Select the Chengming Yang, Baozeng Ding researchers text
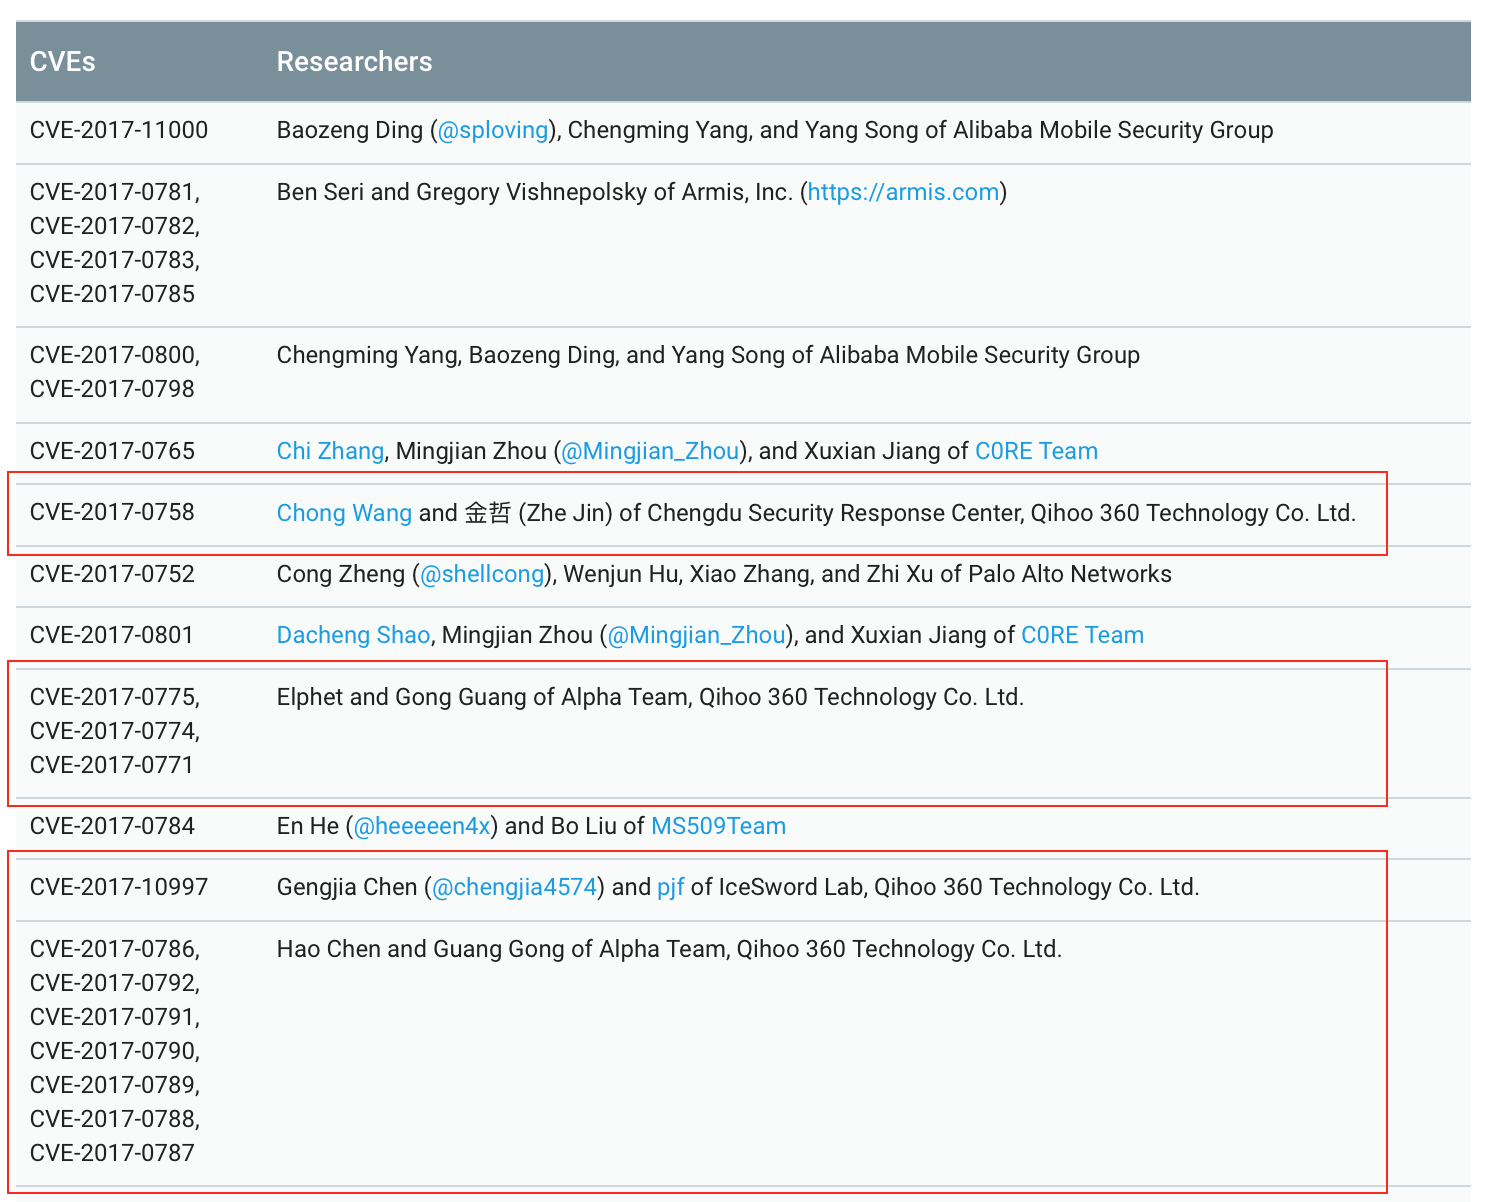1490x1202 pixels. coord(447,355)
